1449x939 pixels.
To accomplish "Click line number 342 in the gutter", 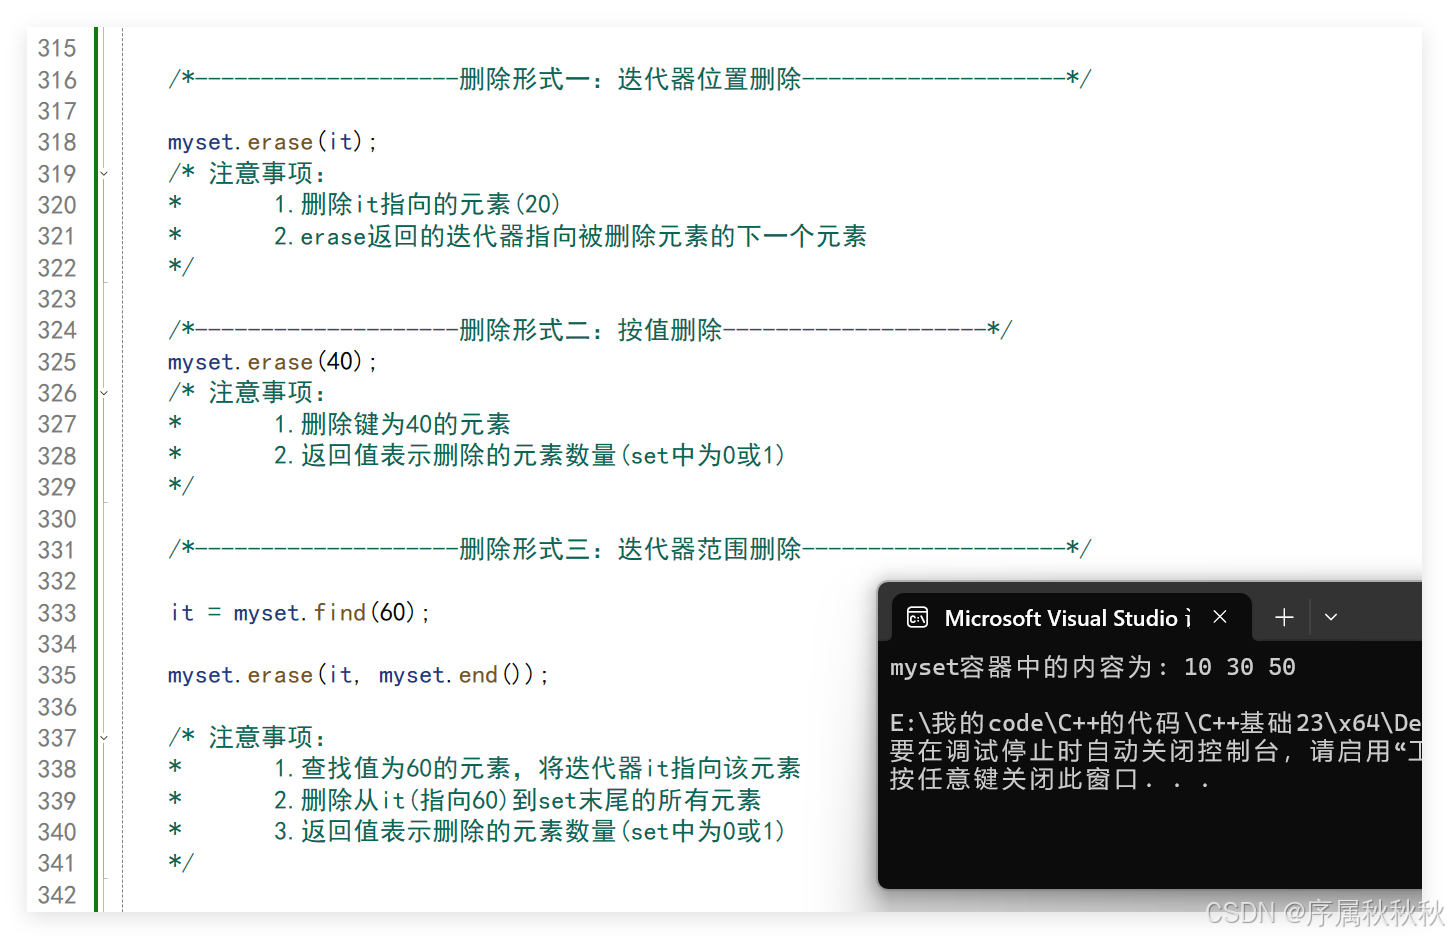I will pyautogui.click(x=57, y=895).
